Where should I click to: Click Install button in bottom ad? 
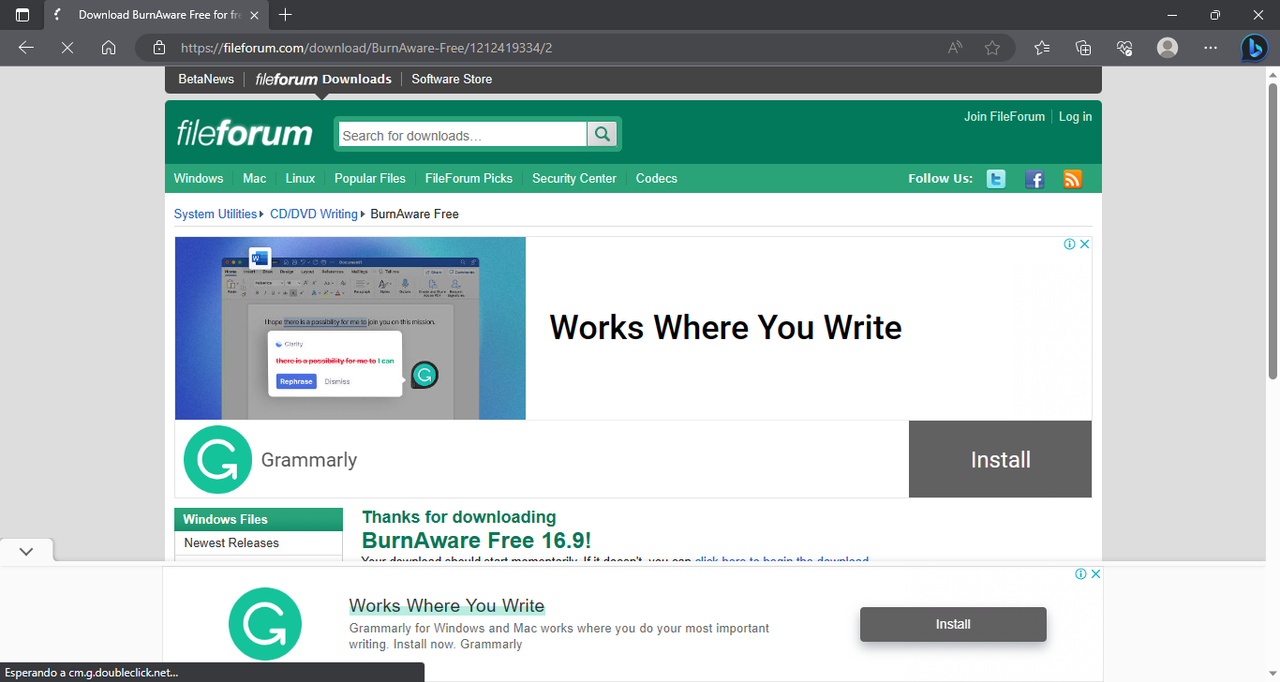[x=953, y=624]
